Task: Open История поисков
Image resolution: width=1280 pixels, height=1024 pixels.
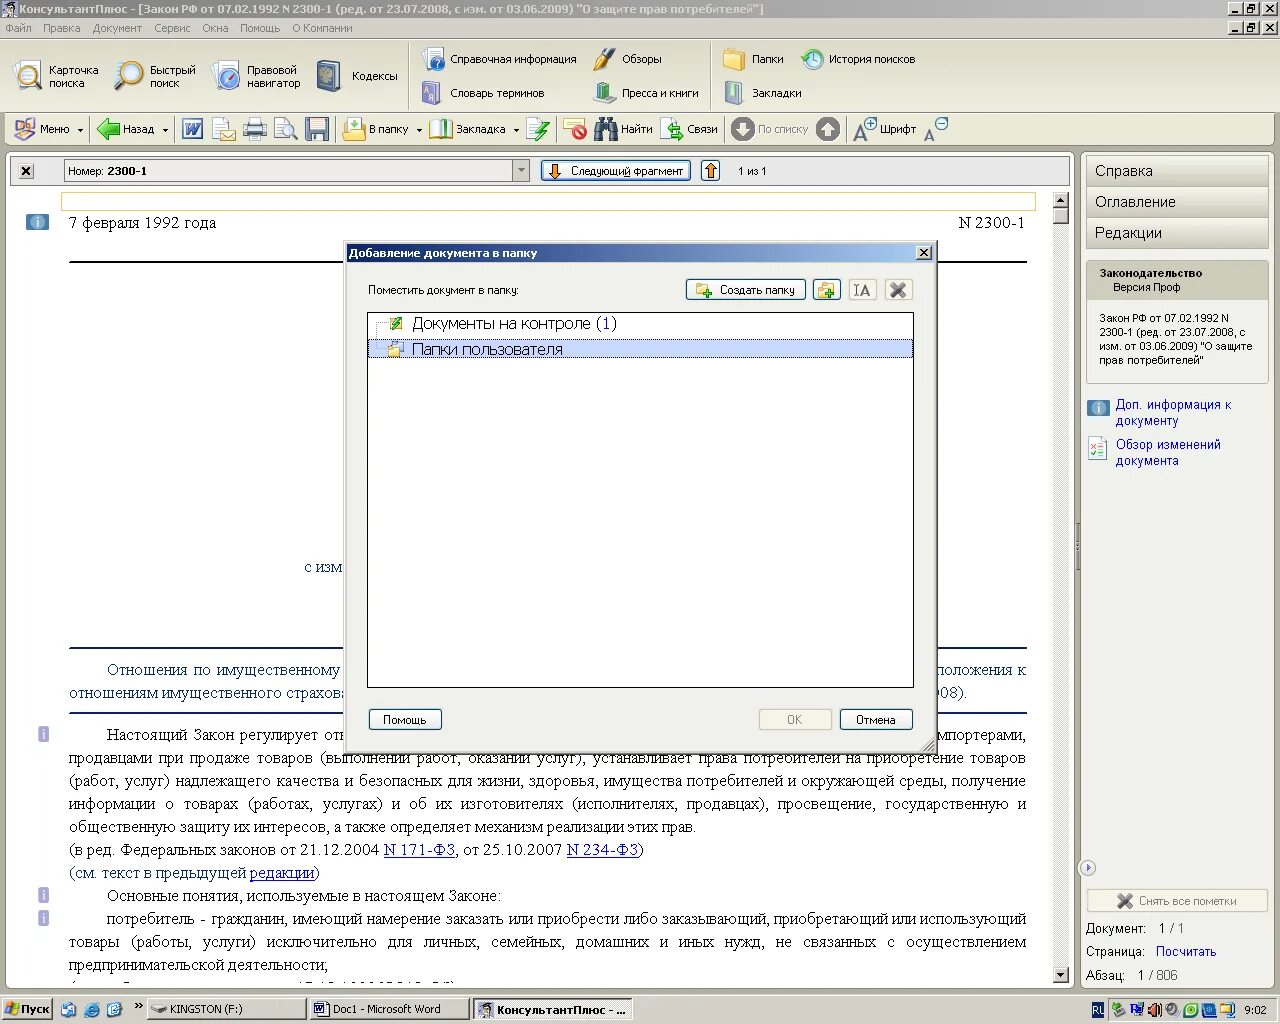Action: pyautogui.click(x=858, y=59)
